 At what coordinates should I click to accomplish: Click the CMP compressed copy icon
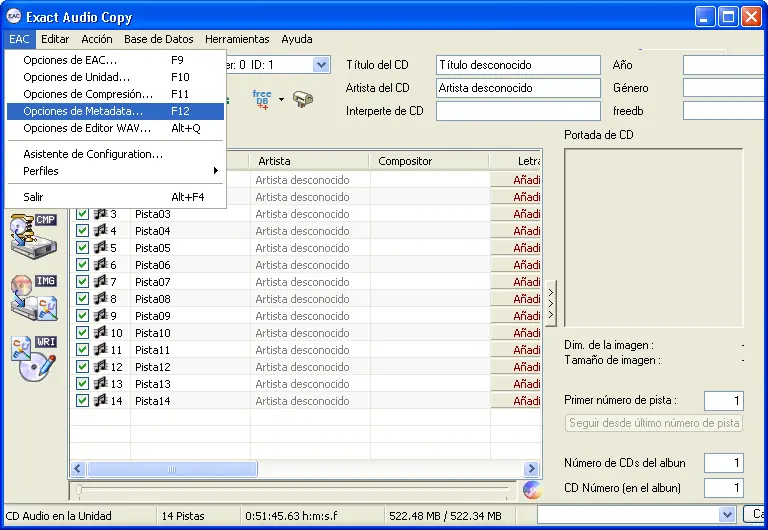pyautogui.click(x=34, y=235)
